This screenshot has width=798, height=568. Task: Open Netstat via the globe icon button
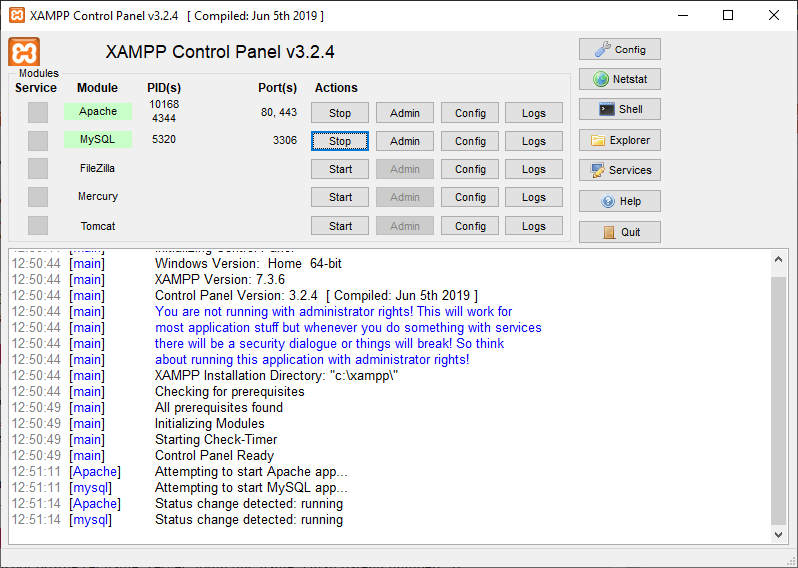(x=620, y=79)
